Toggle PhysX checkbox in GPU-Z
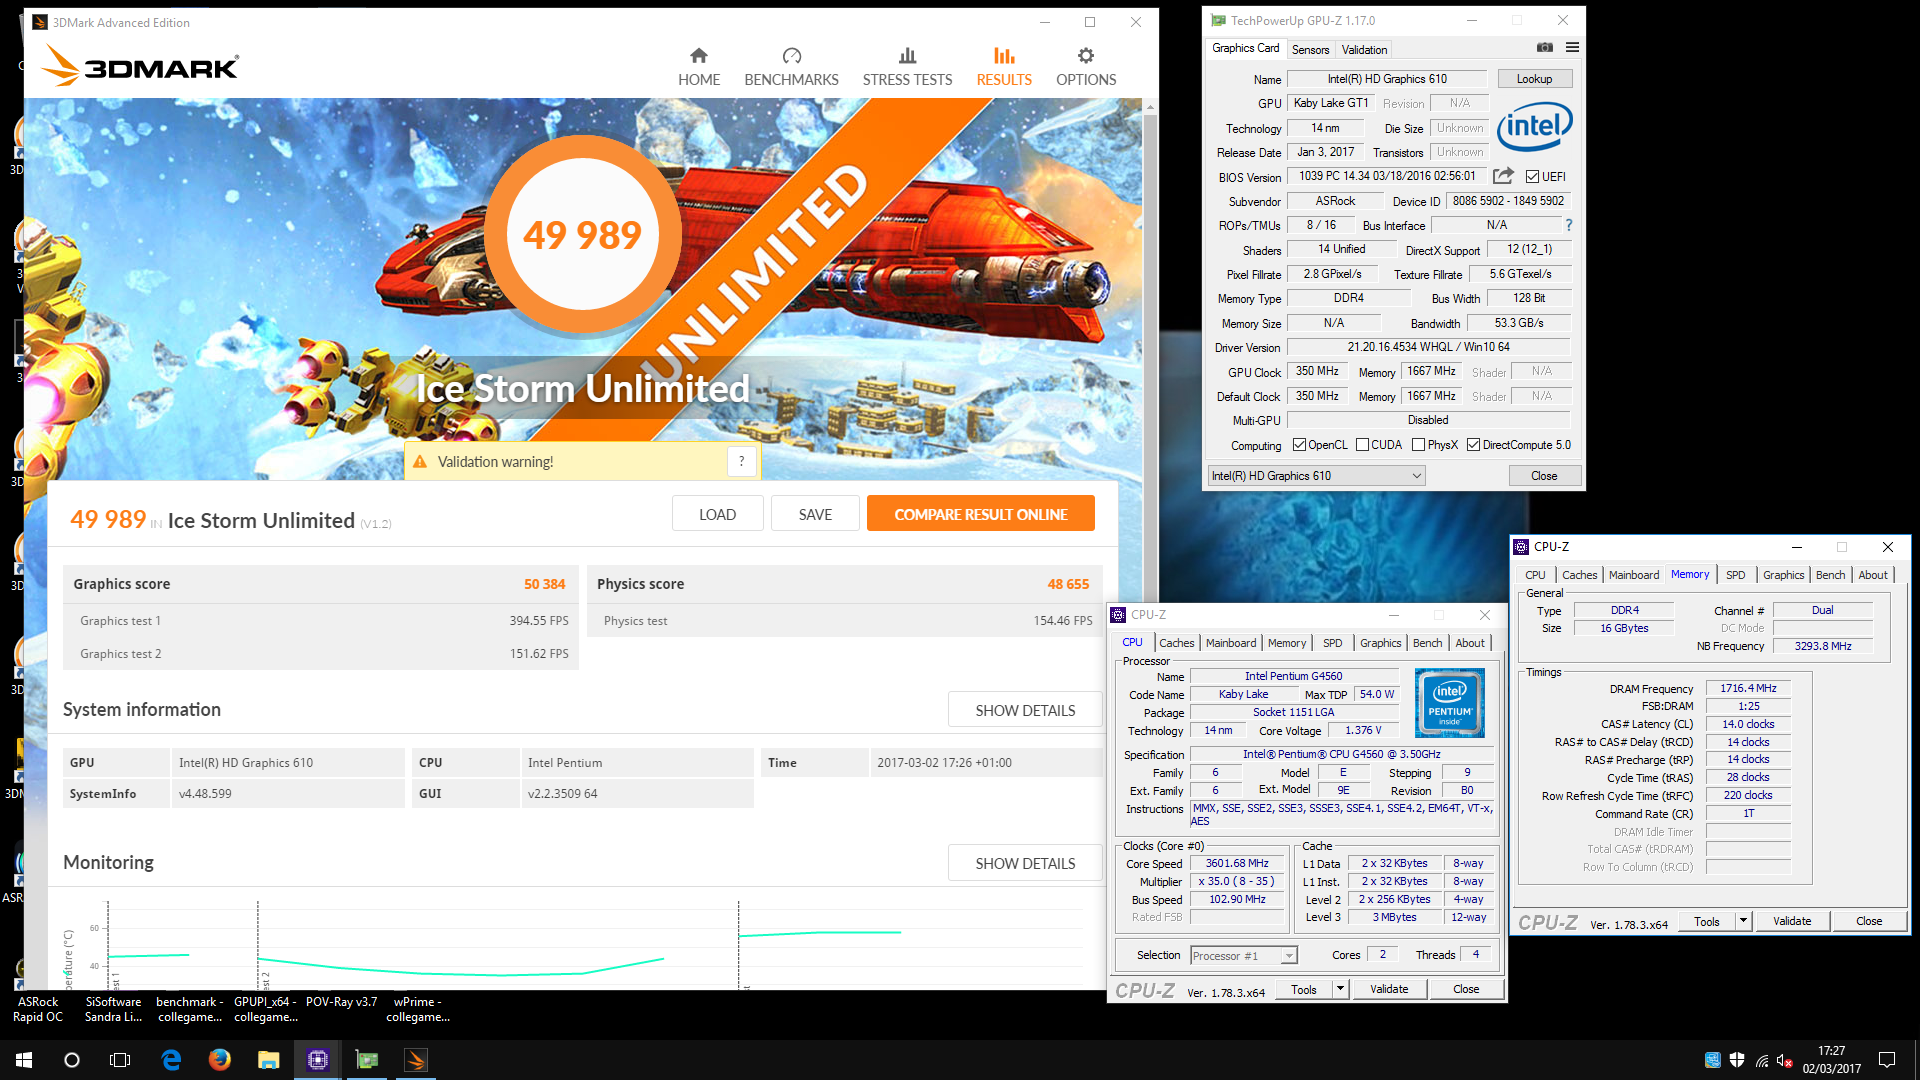This screenshot has width=1920, height=1080. [x=1418, y=445]
